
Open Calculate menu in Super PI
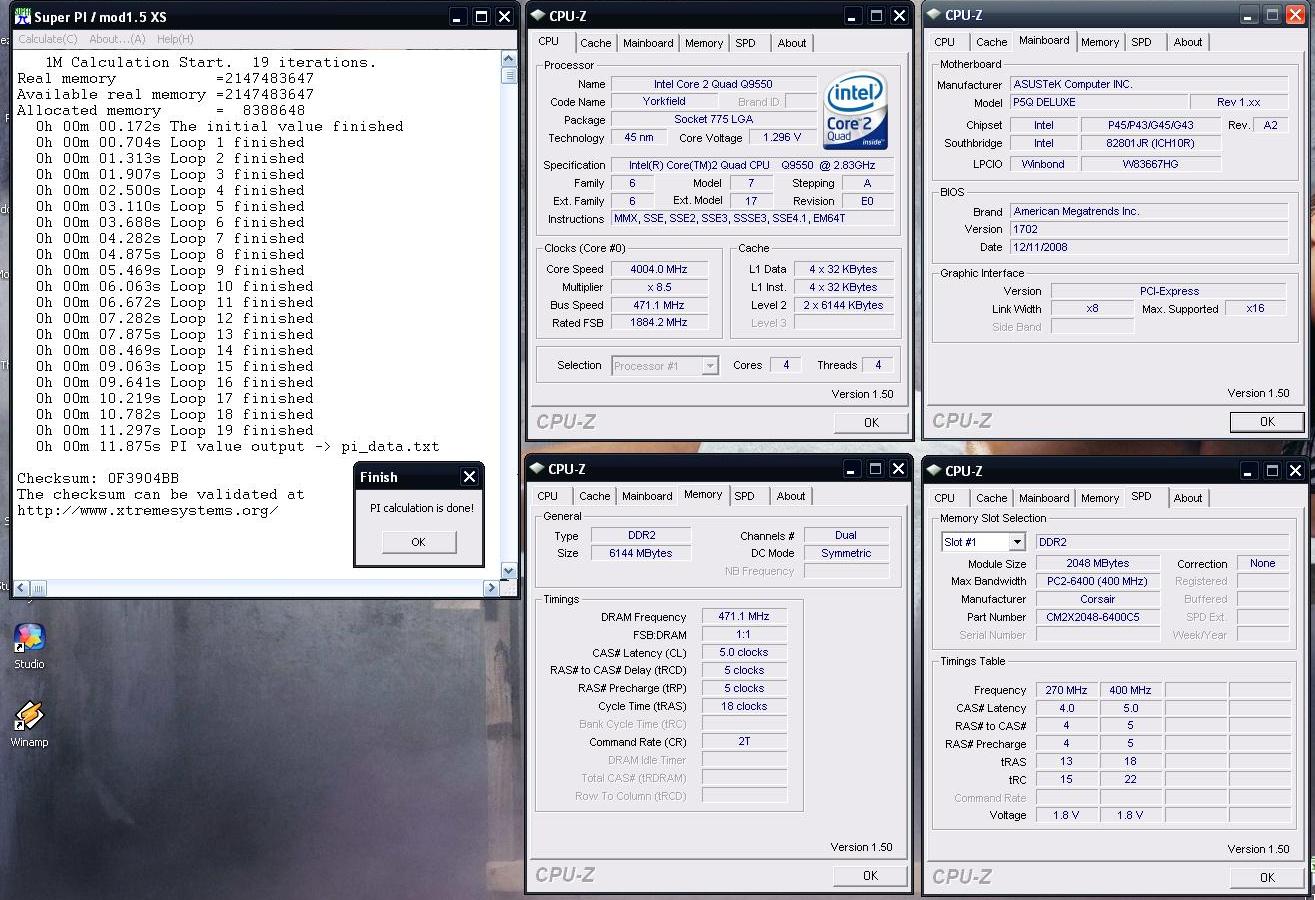point(48,39)
